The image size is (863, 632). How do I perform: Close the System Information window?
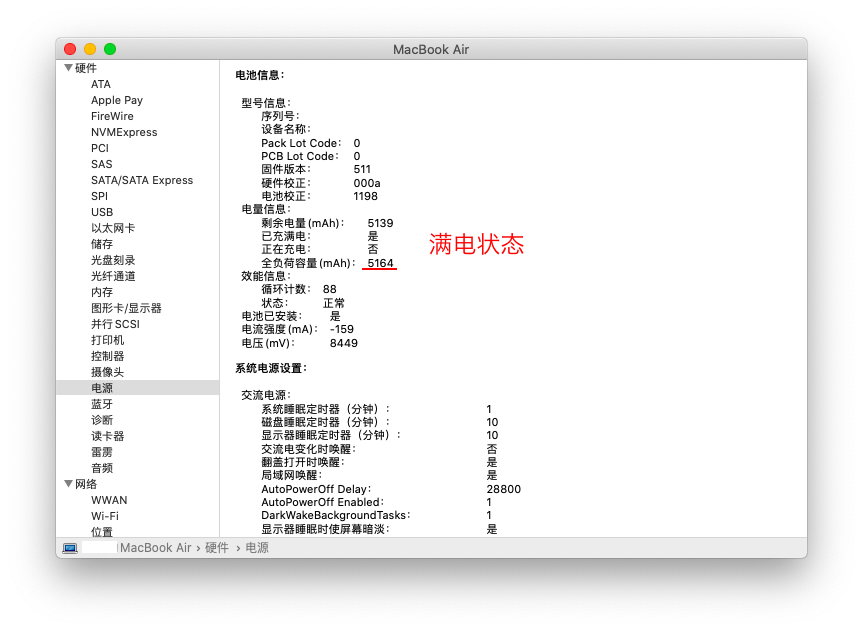[x=70, y=49]
